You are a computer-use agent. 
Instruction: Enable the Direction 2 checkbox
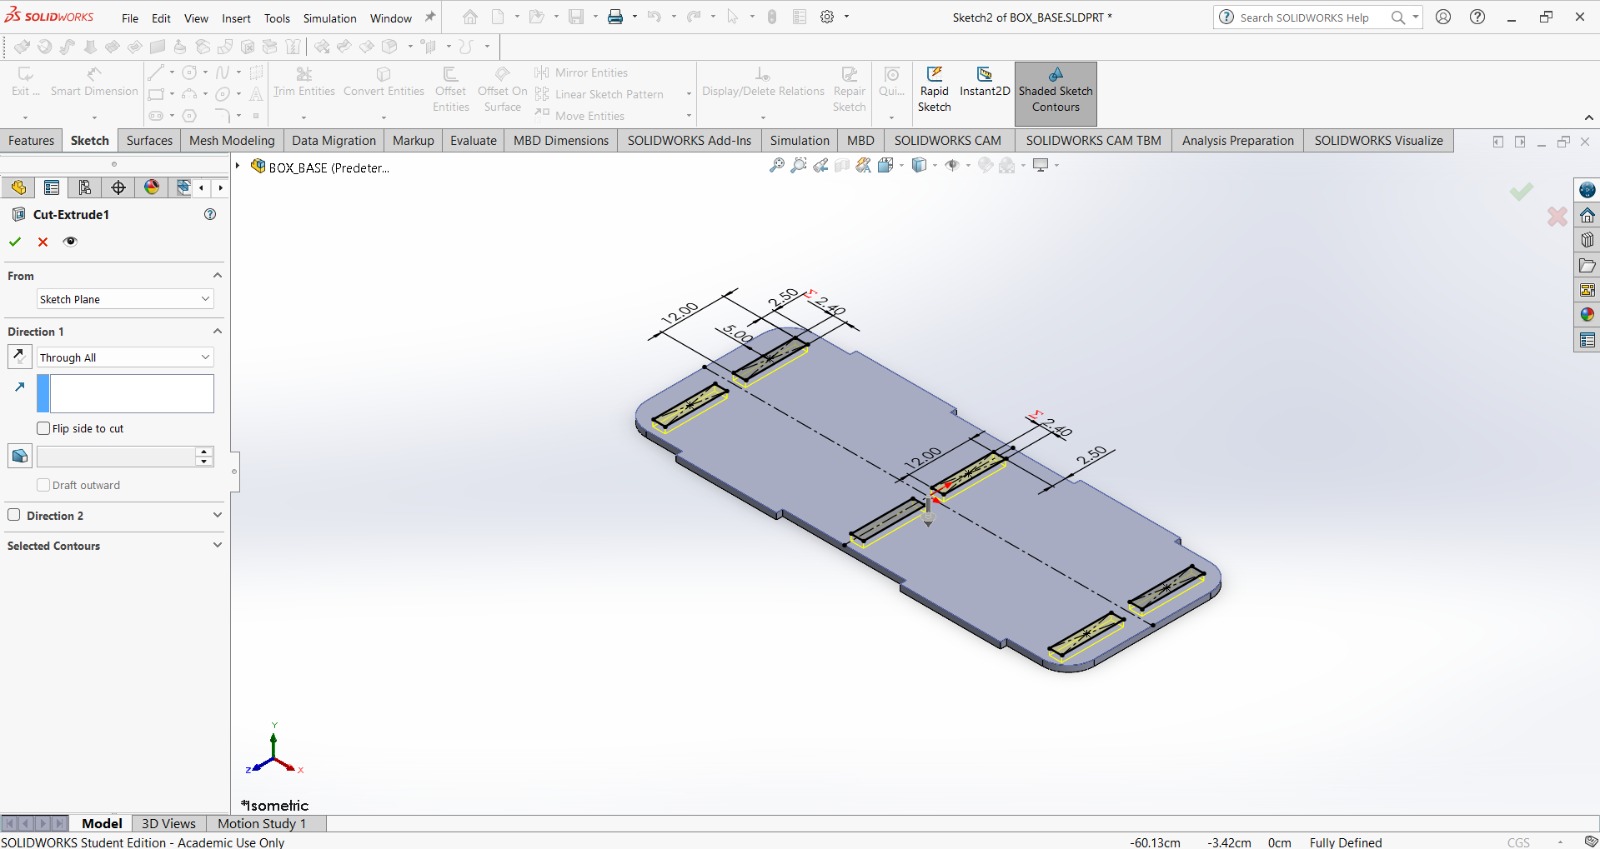[14, 515]
